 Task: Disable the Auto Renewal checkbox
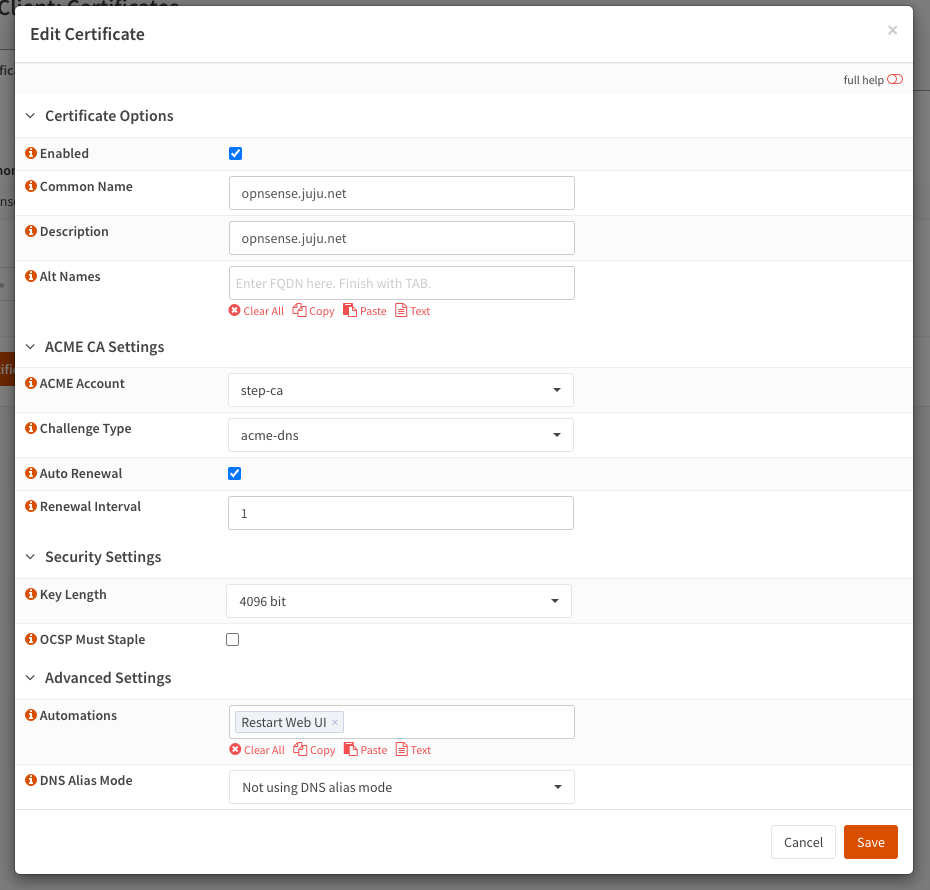(235, 474)
